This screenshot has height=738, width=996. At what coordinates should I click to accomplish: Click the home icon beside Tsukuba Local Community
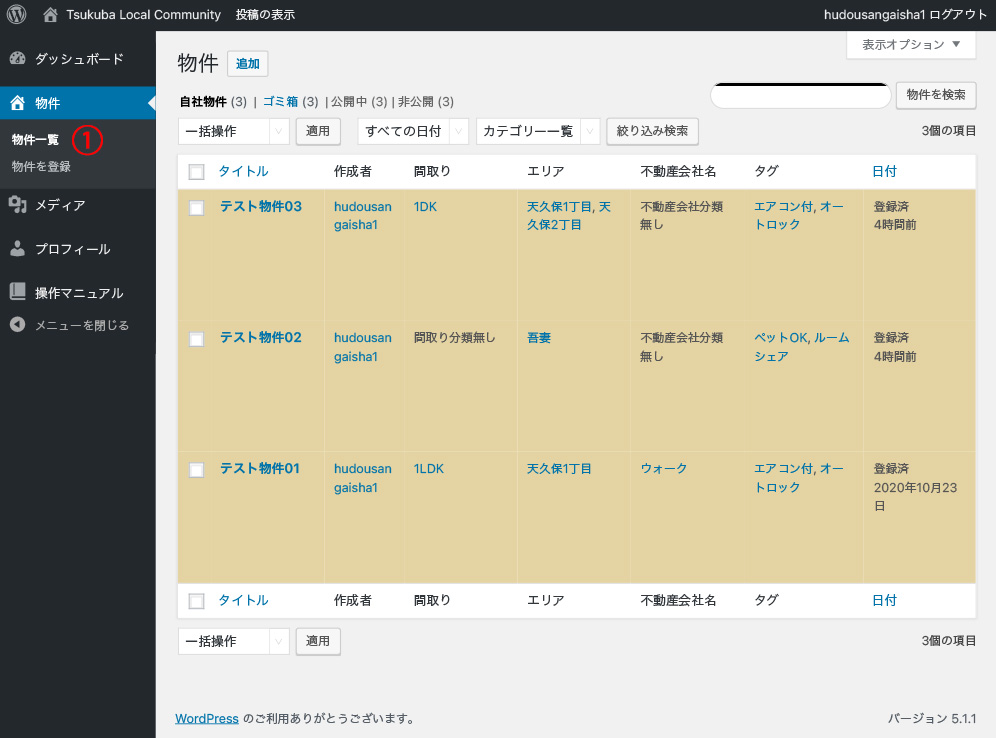tap(50, 15)
